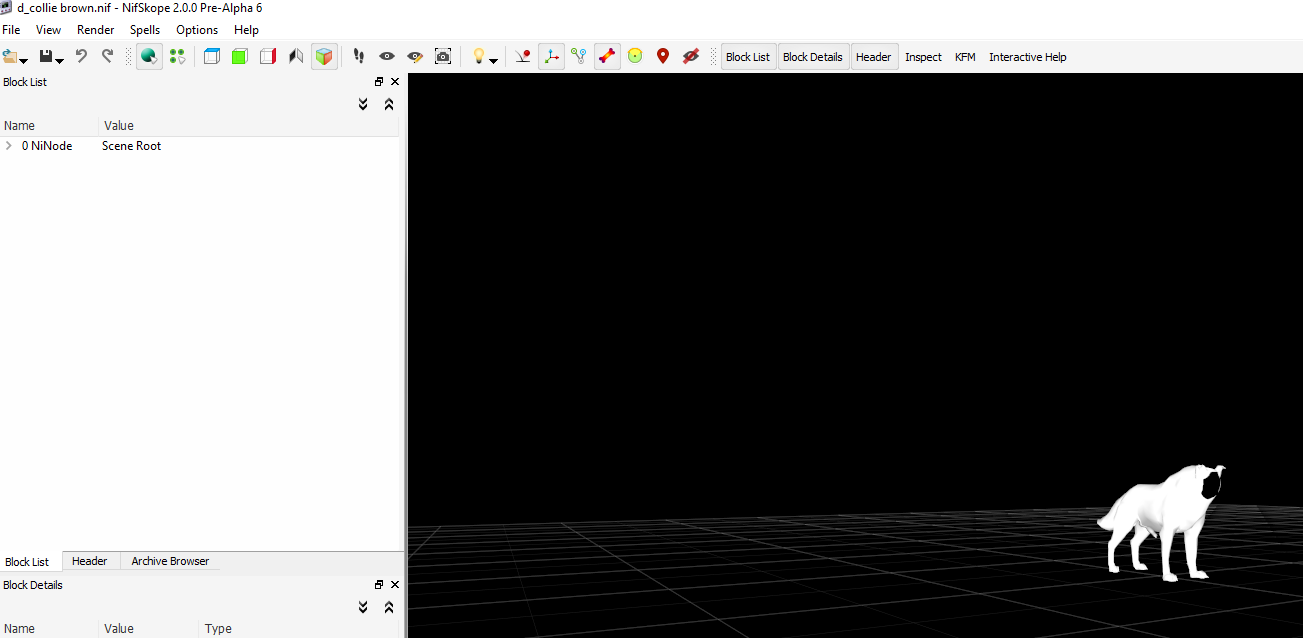
Task: Float the Block Details panel
Action: [x=379, y=585]
